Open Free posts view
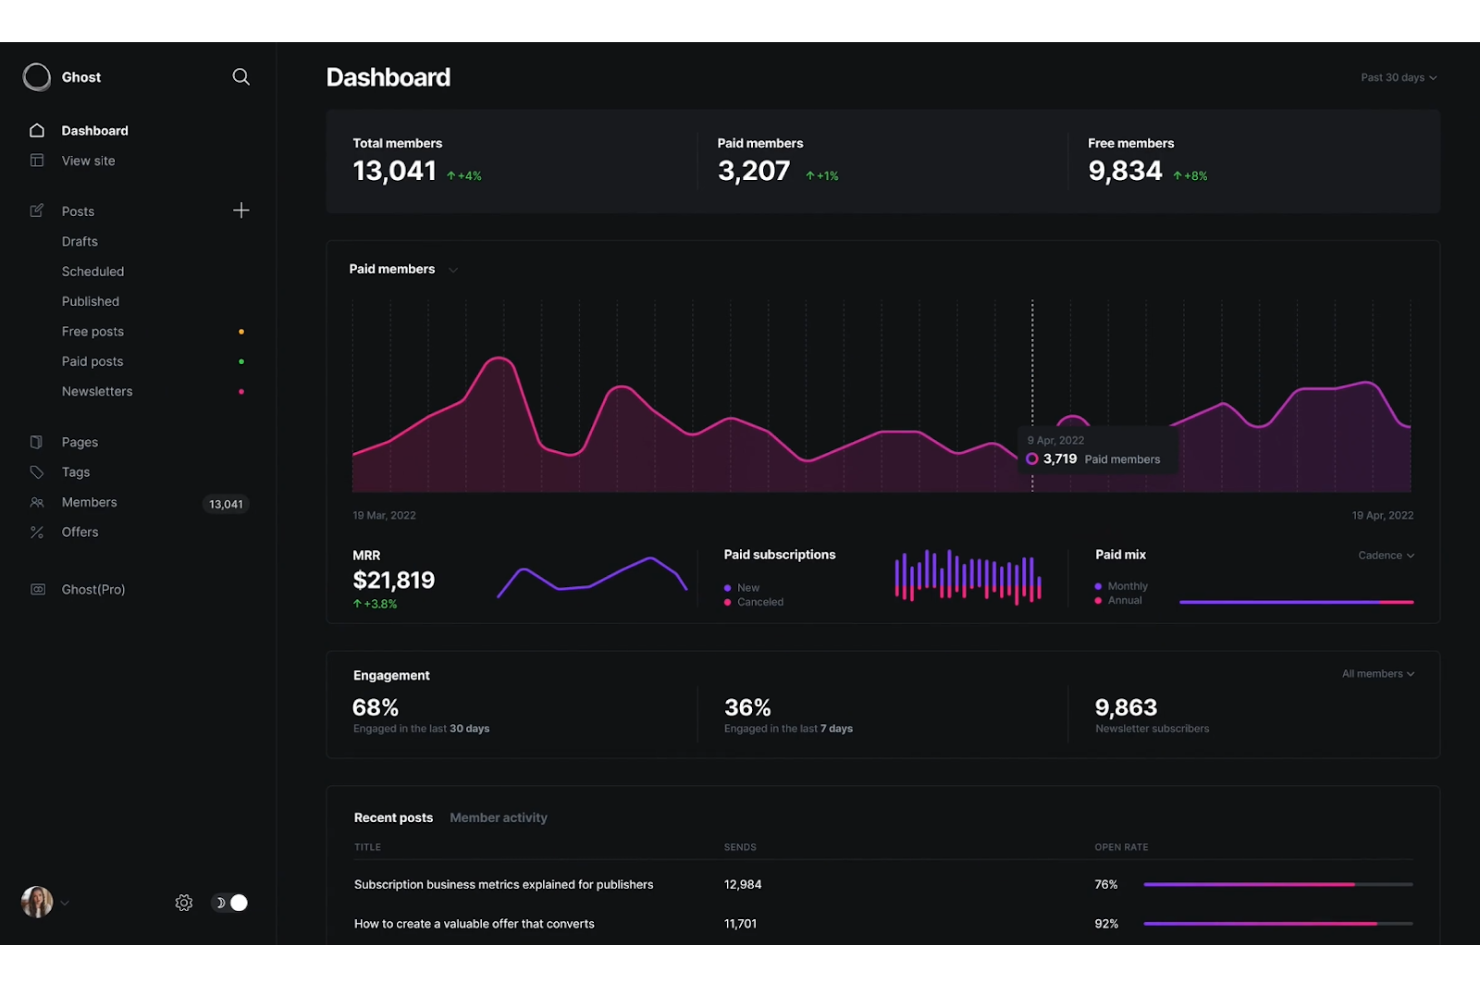Screen dimensions: 1480x987 tap(93, 331)
